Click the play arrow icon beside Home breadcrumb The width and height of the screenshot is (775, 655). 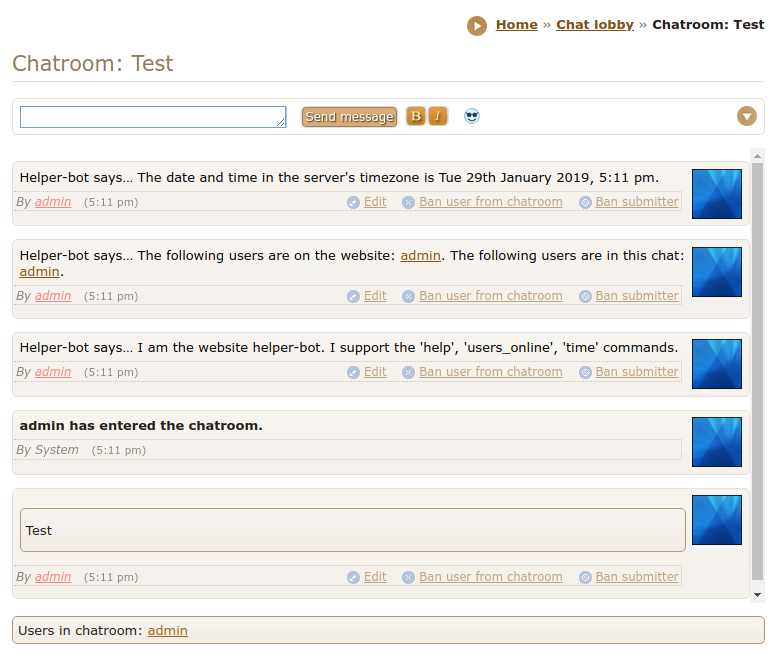coord(477,26)
